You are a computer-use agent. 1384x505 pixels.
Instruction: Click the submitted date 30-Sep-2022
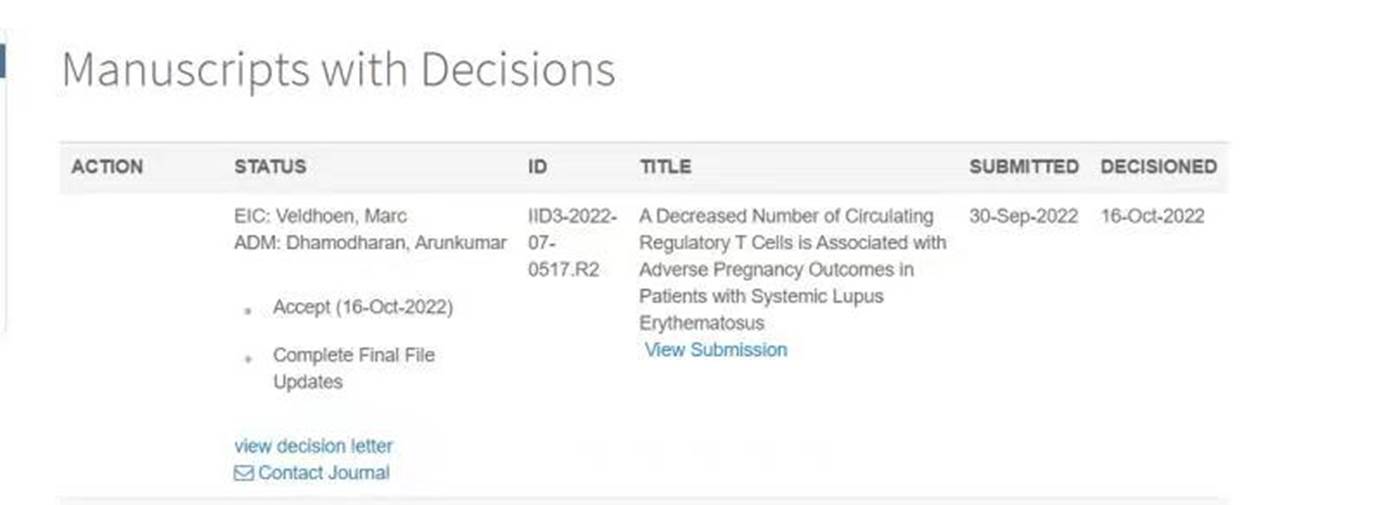(x=1024, y=217)
